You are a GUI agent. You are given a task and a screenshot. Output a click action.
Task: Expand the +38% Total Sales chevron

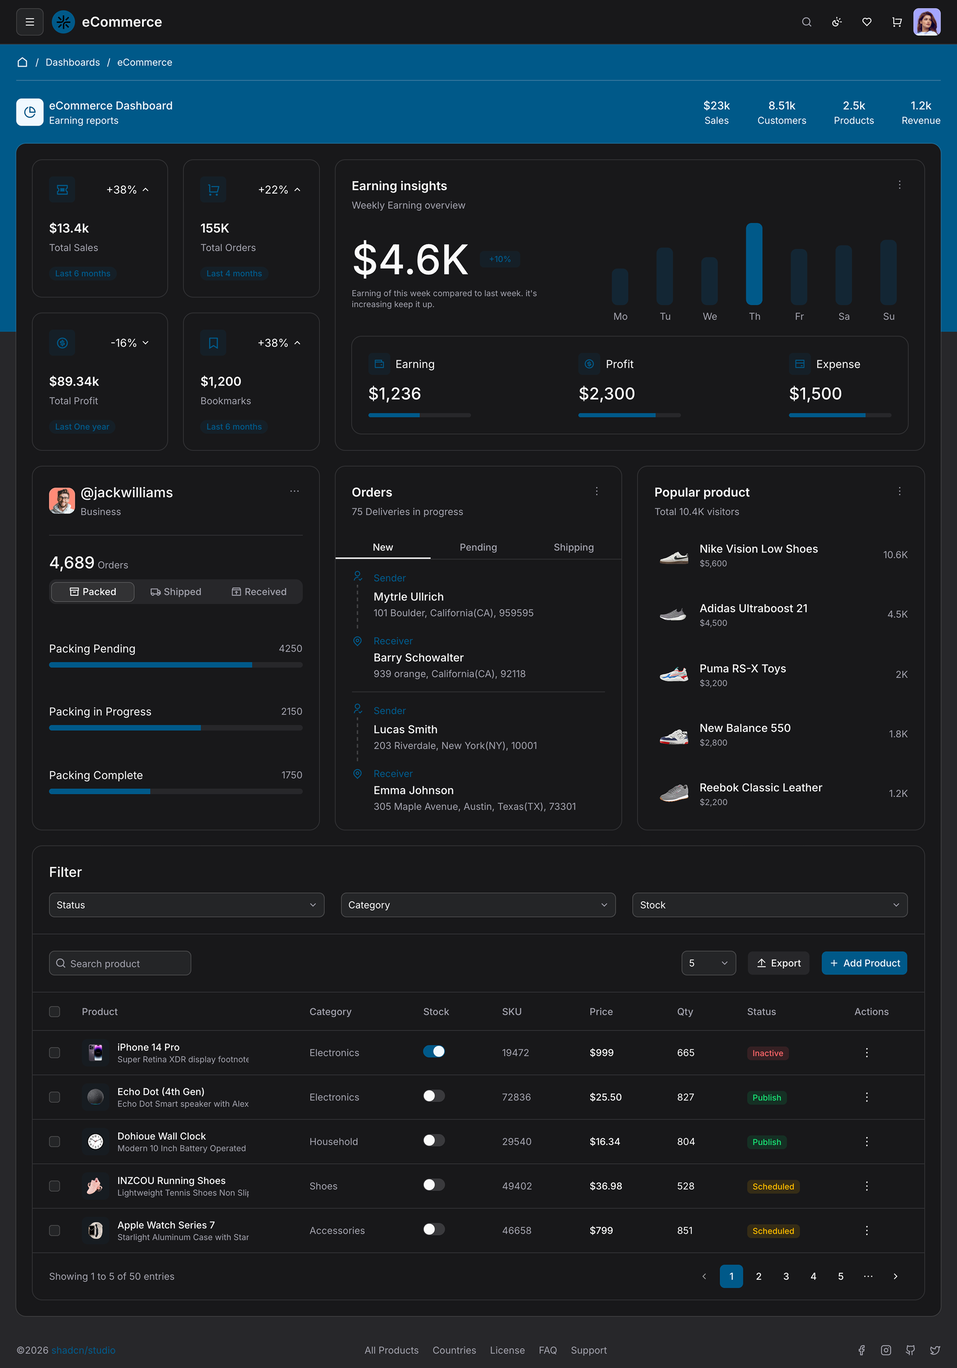pyautogui.click(x=146, y=190)
